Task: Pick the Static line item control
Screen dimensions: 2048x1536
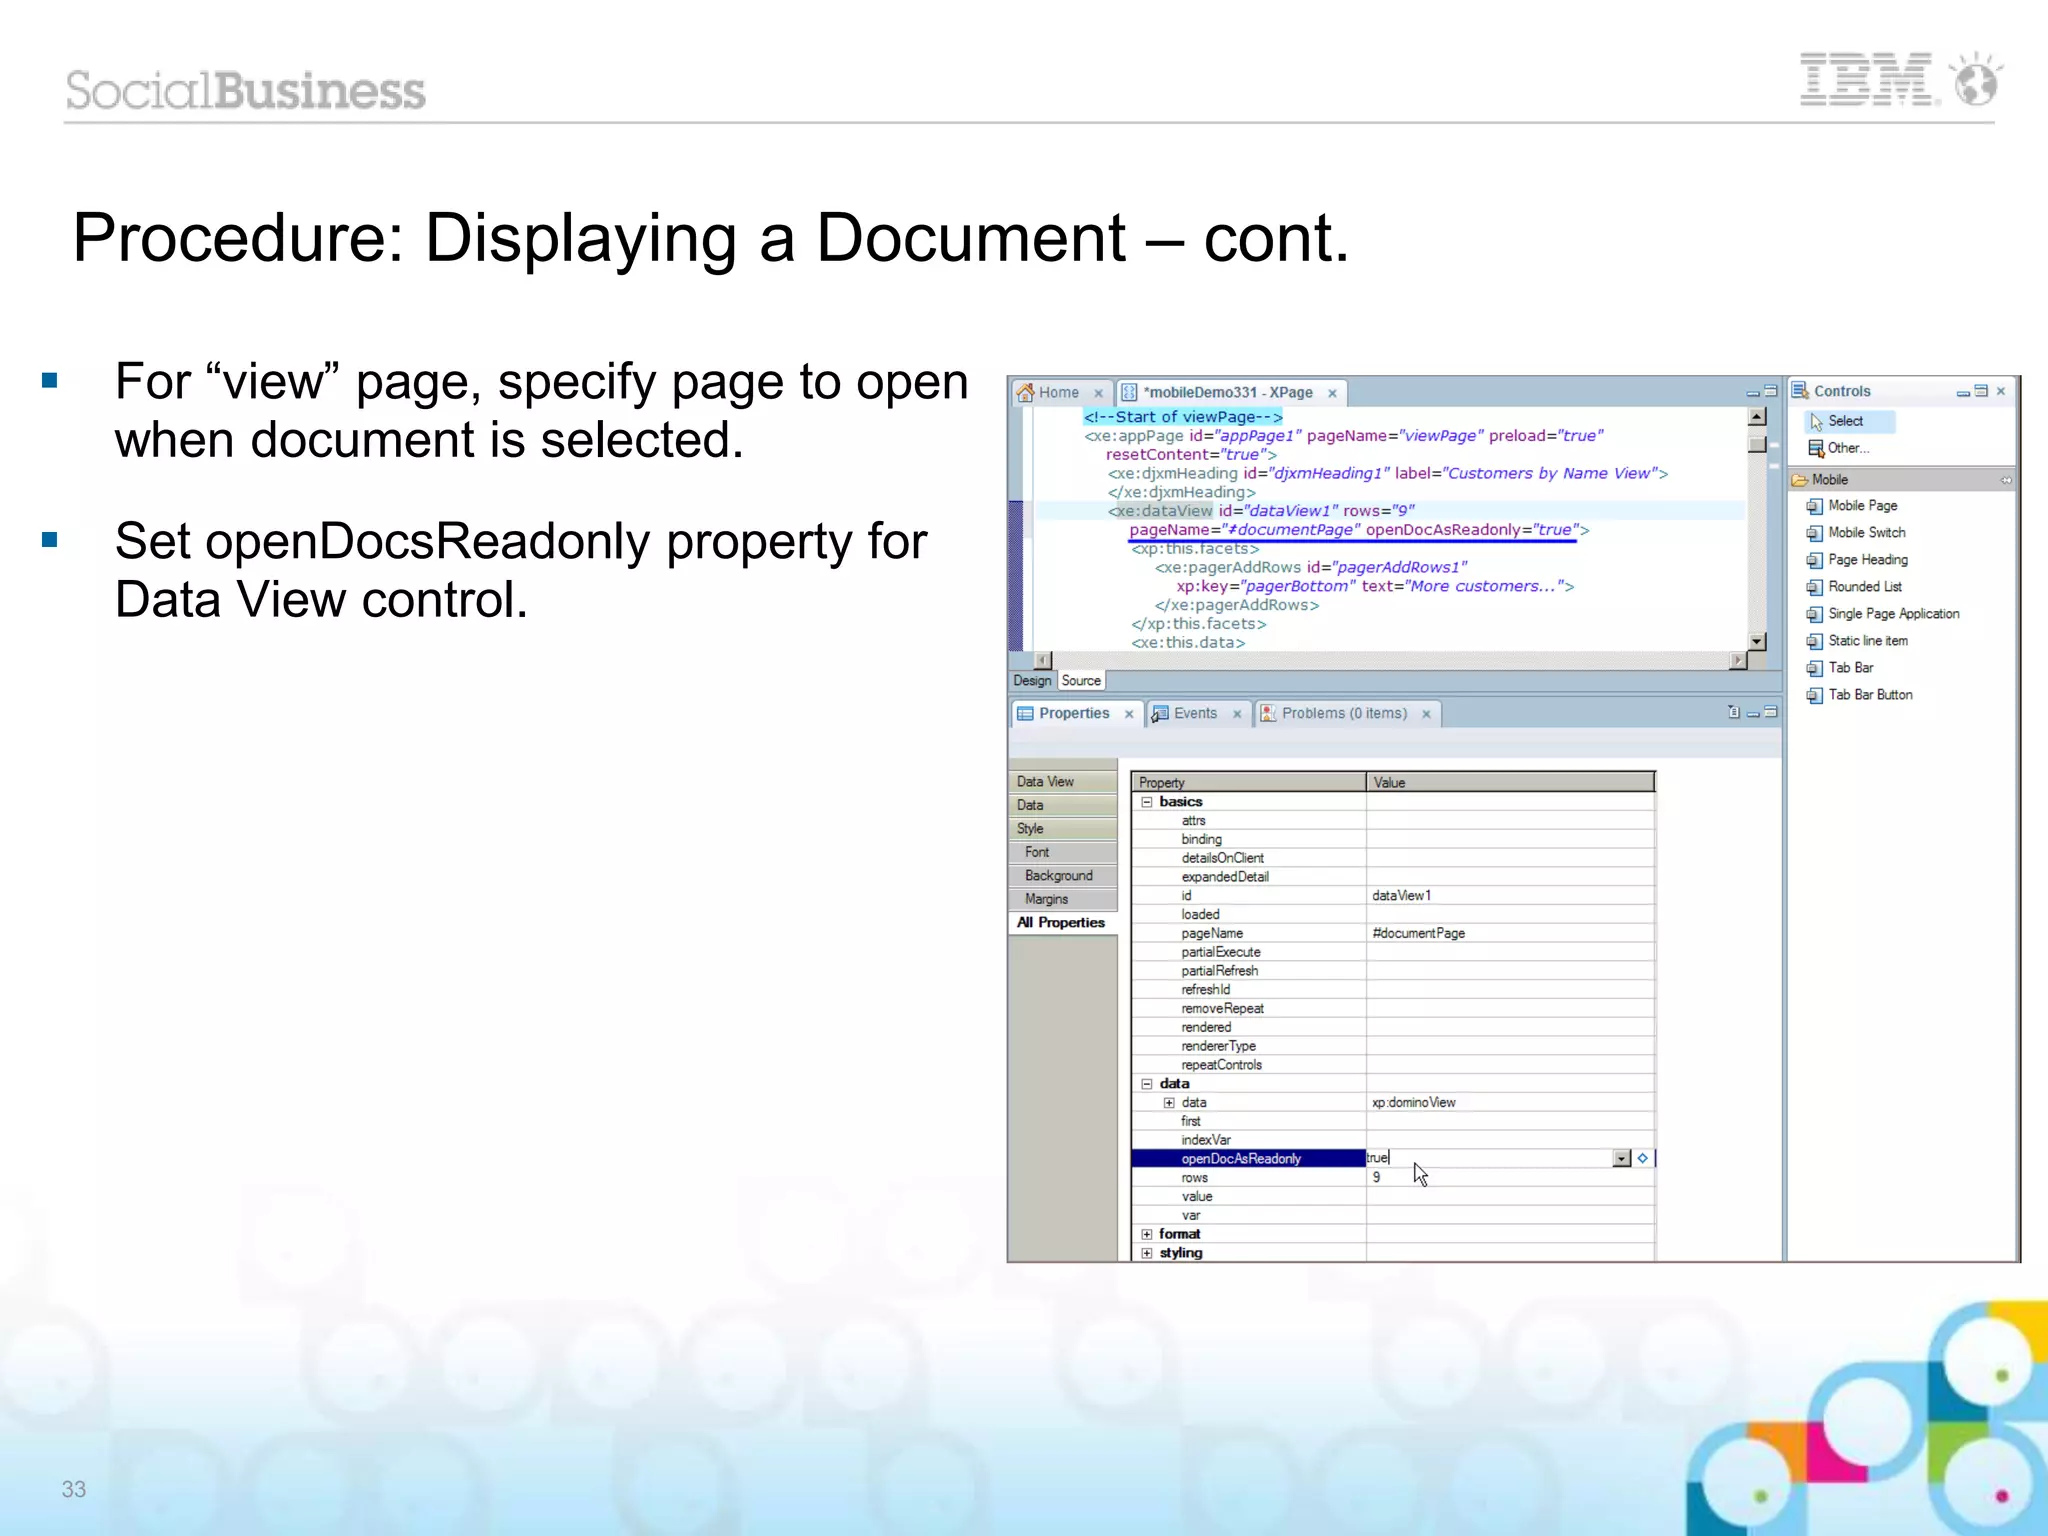Action: (1857, 641)
